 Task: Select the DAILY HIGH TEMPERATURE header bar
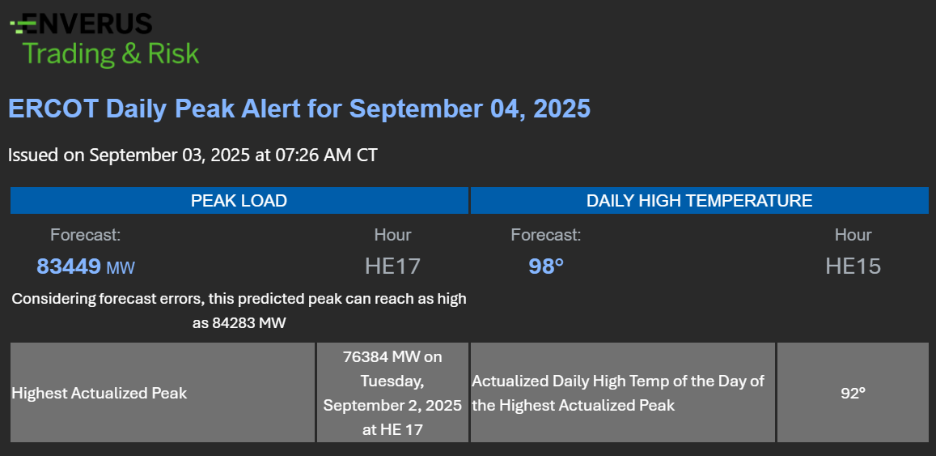coord(699,201)
